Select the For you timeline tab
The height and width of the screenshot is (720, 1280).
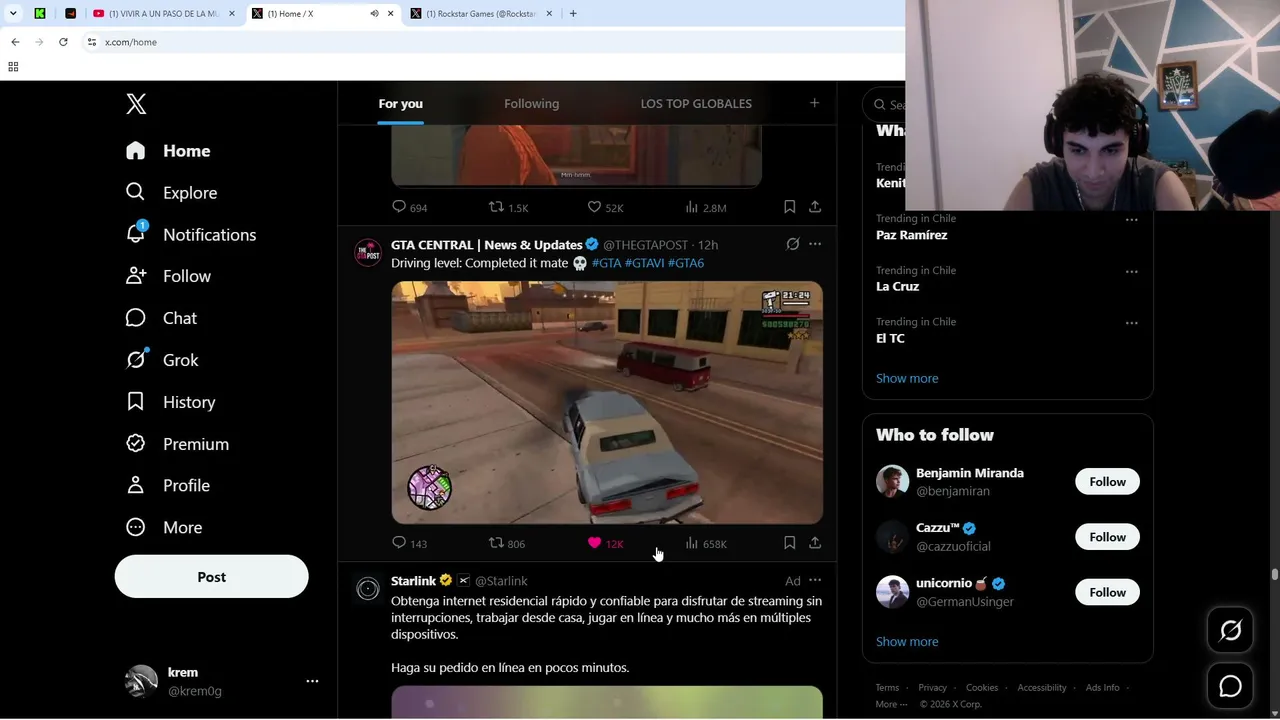tap(400, 104)
